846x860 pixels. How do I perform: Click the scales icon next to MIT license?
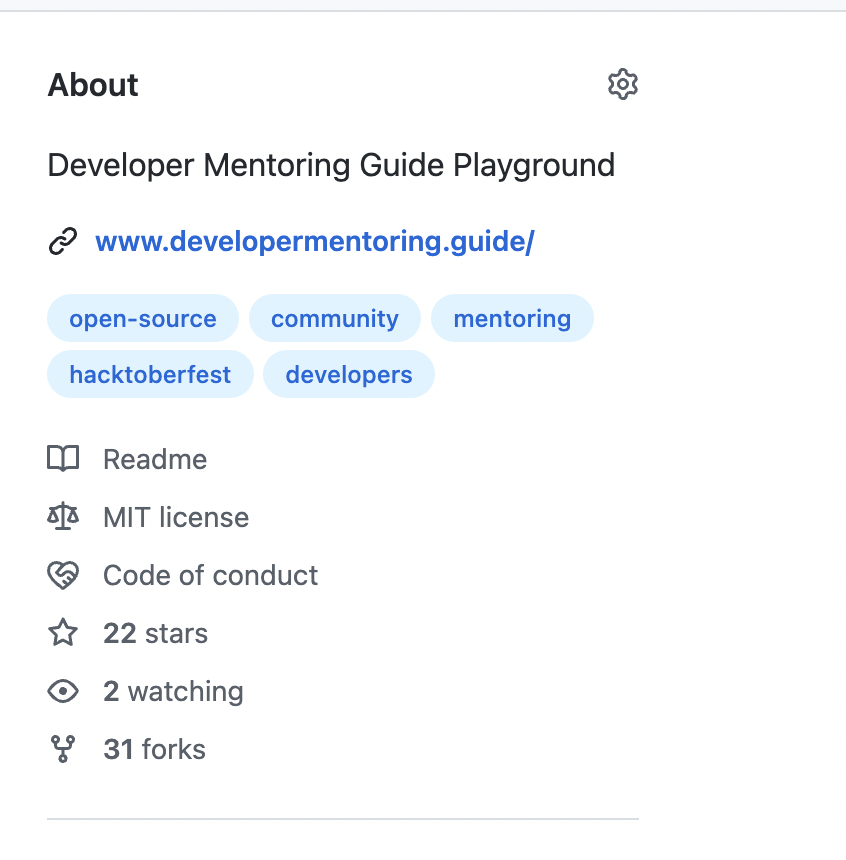(x=62, y=517)
